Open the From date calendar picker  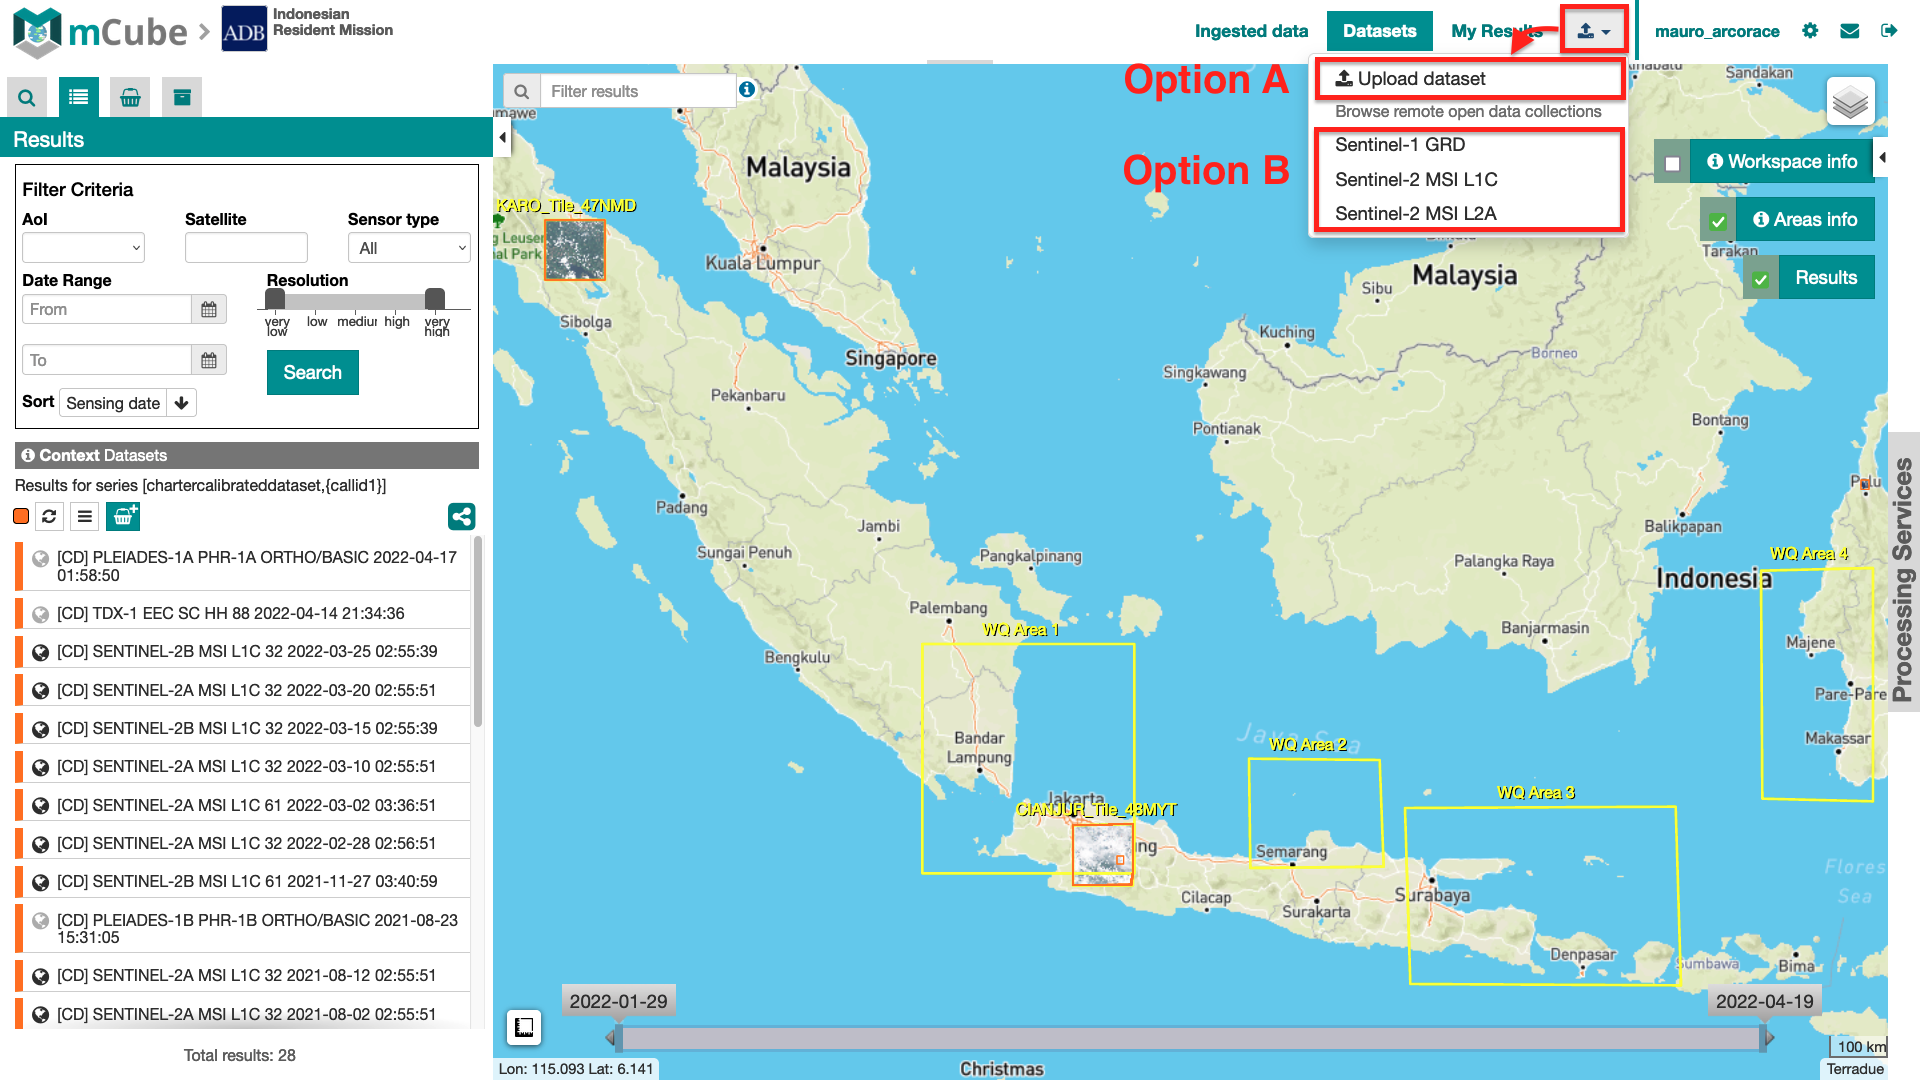click(x=208, y=310)
